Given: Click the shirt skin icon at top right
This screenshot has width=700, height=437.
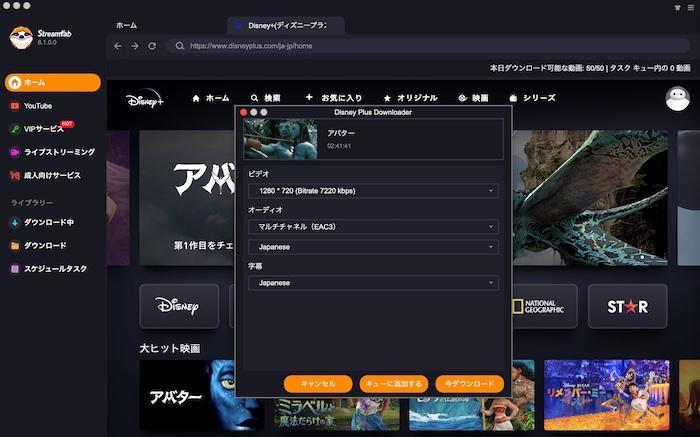Looking at the screenshot, I should coord(678,7).
